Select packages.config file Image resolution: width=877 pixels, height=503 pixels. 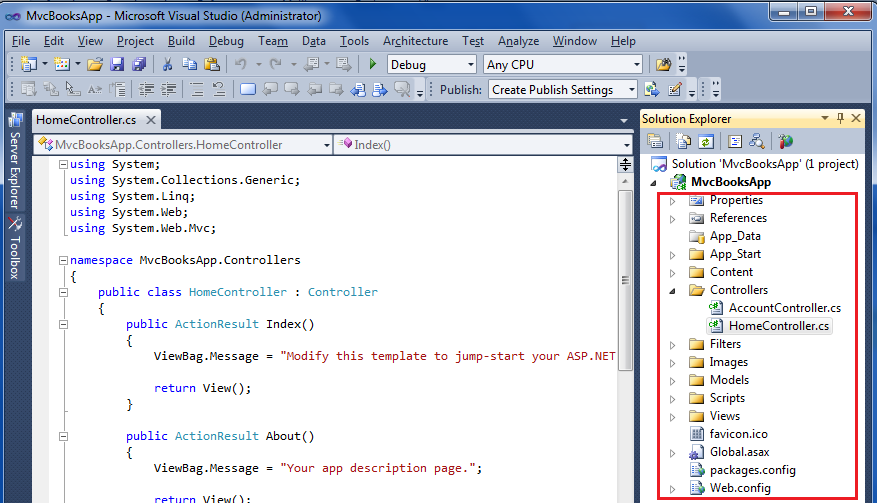752,470
